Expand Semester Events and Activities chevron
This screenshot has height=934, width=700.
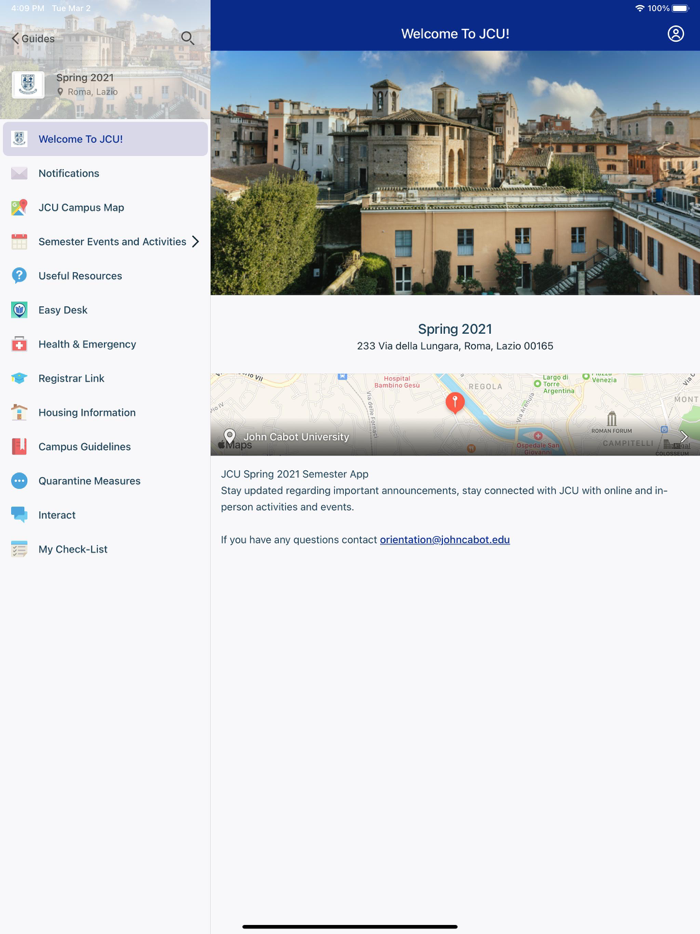click(195, 242)
